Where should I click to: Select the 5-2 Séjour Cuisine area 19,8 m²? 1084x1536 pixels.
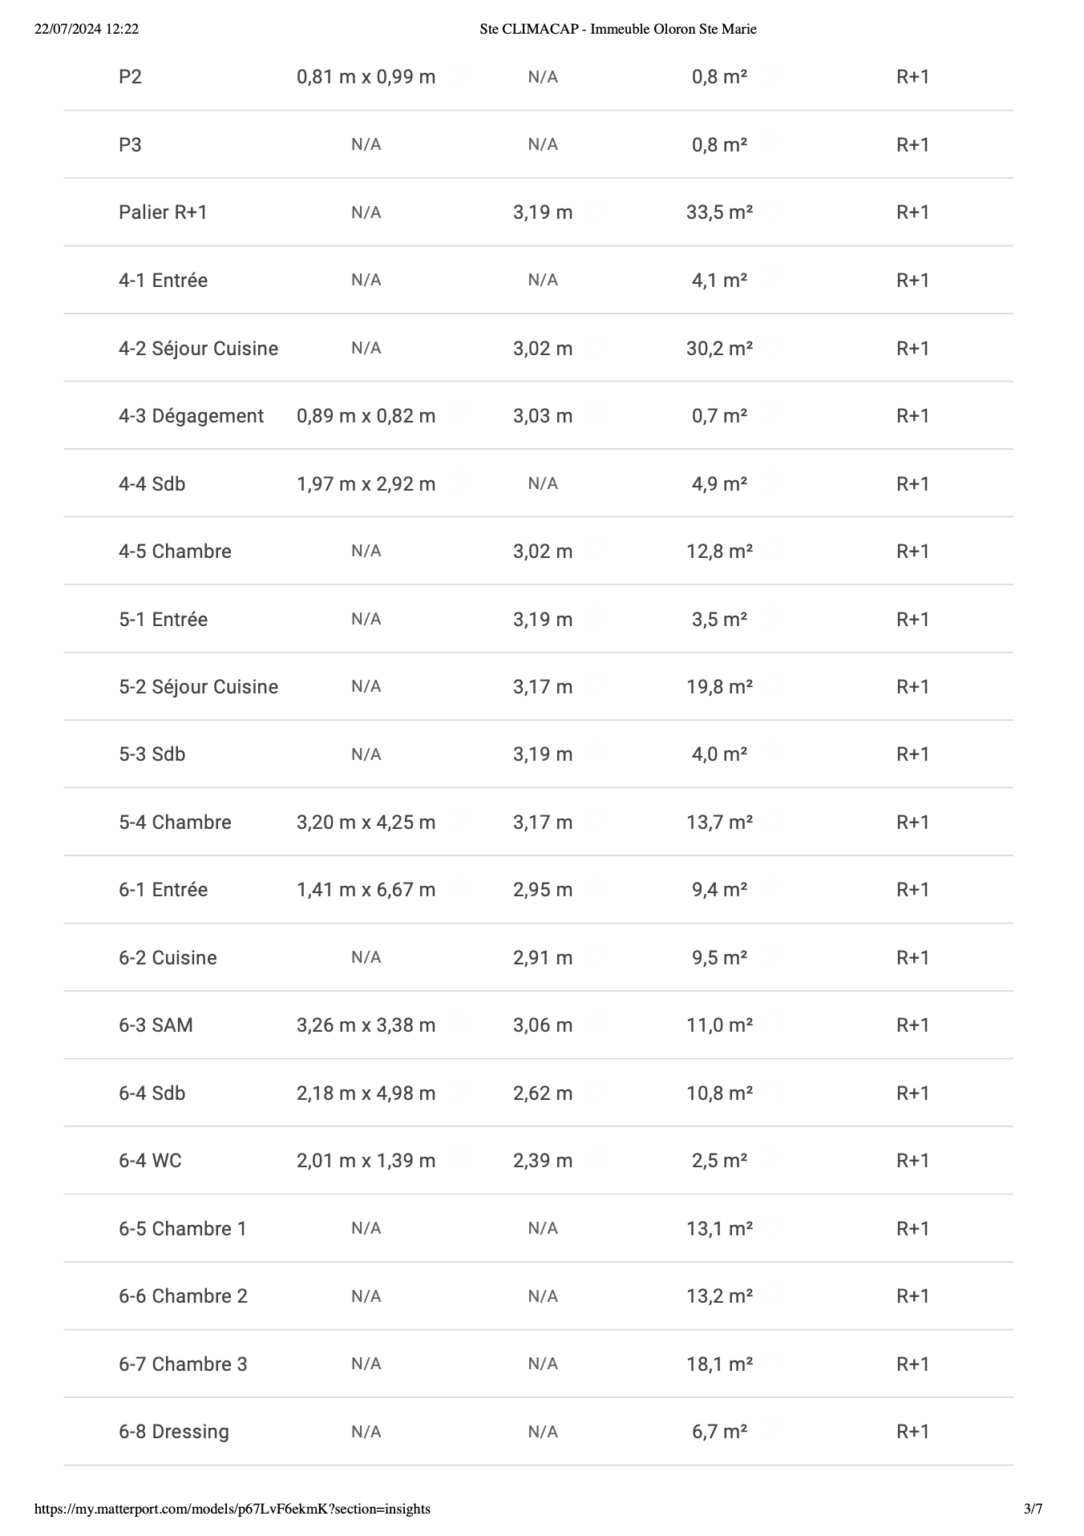pos(719,687)
